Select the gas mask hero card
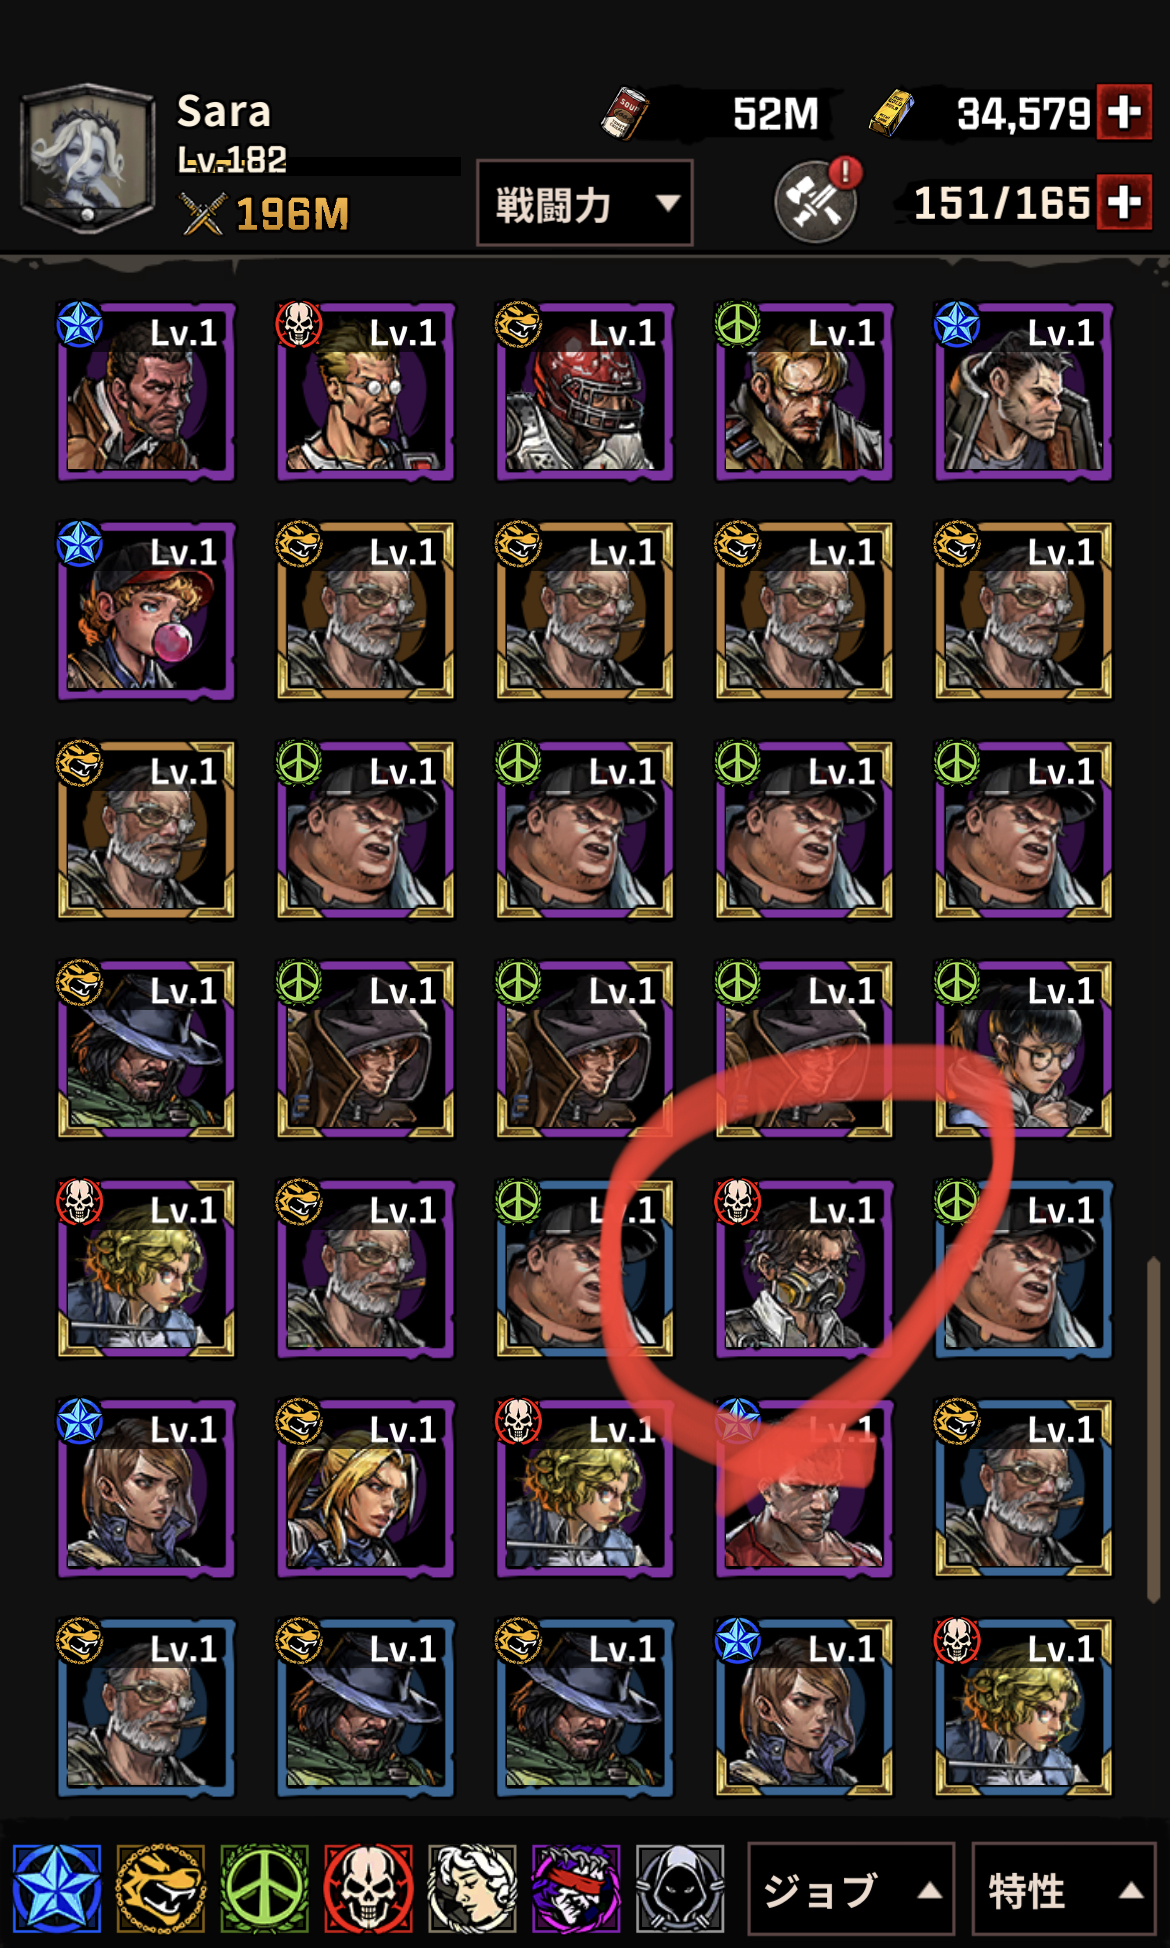 point(803,1269)
